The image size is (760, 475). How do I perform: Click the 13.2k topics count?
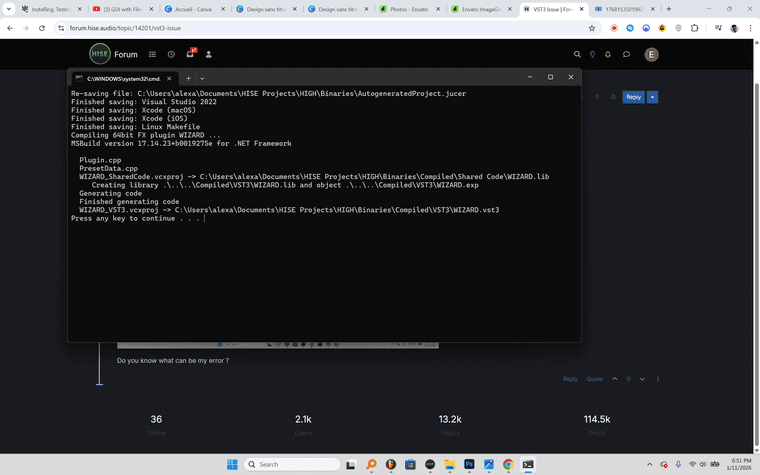point(450,419)
